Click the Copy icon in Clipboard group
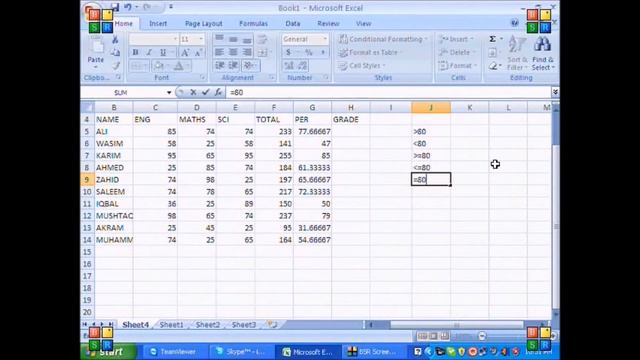The height and width of the screenshot is (360, 640). (x=116, y=52)
